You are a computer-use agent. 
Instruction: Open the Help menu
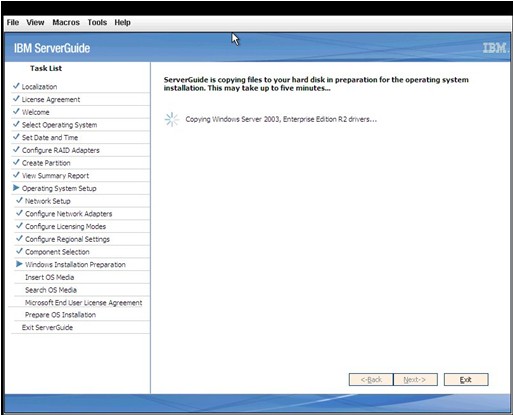point(122,22)
